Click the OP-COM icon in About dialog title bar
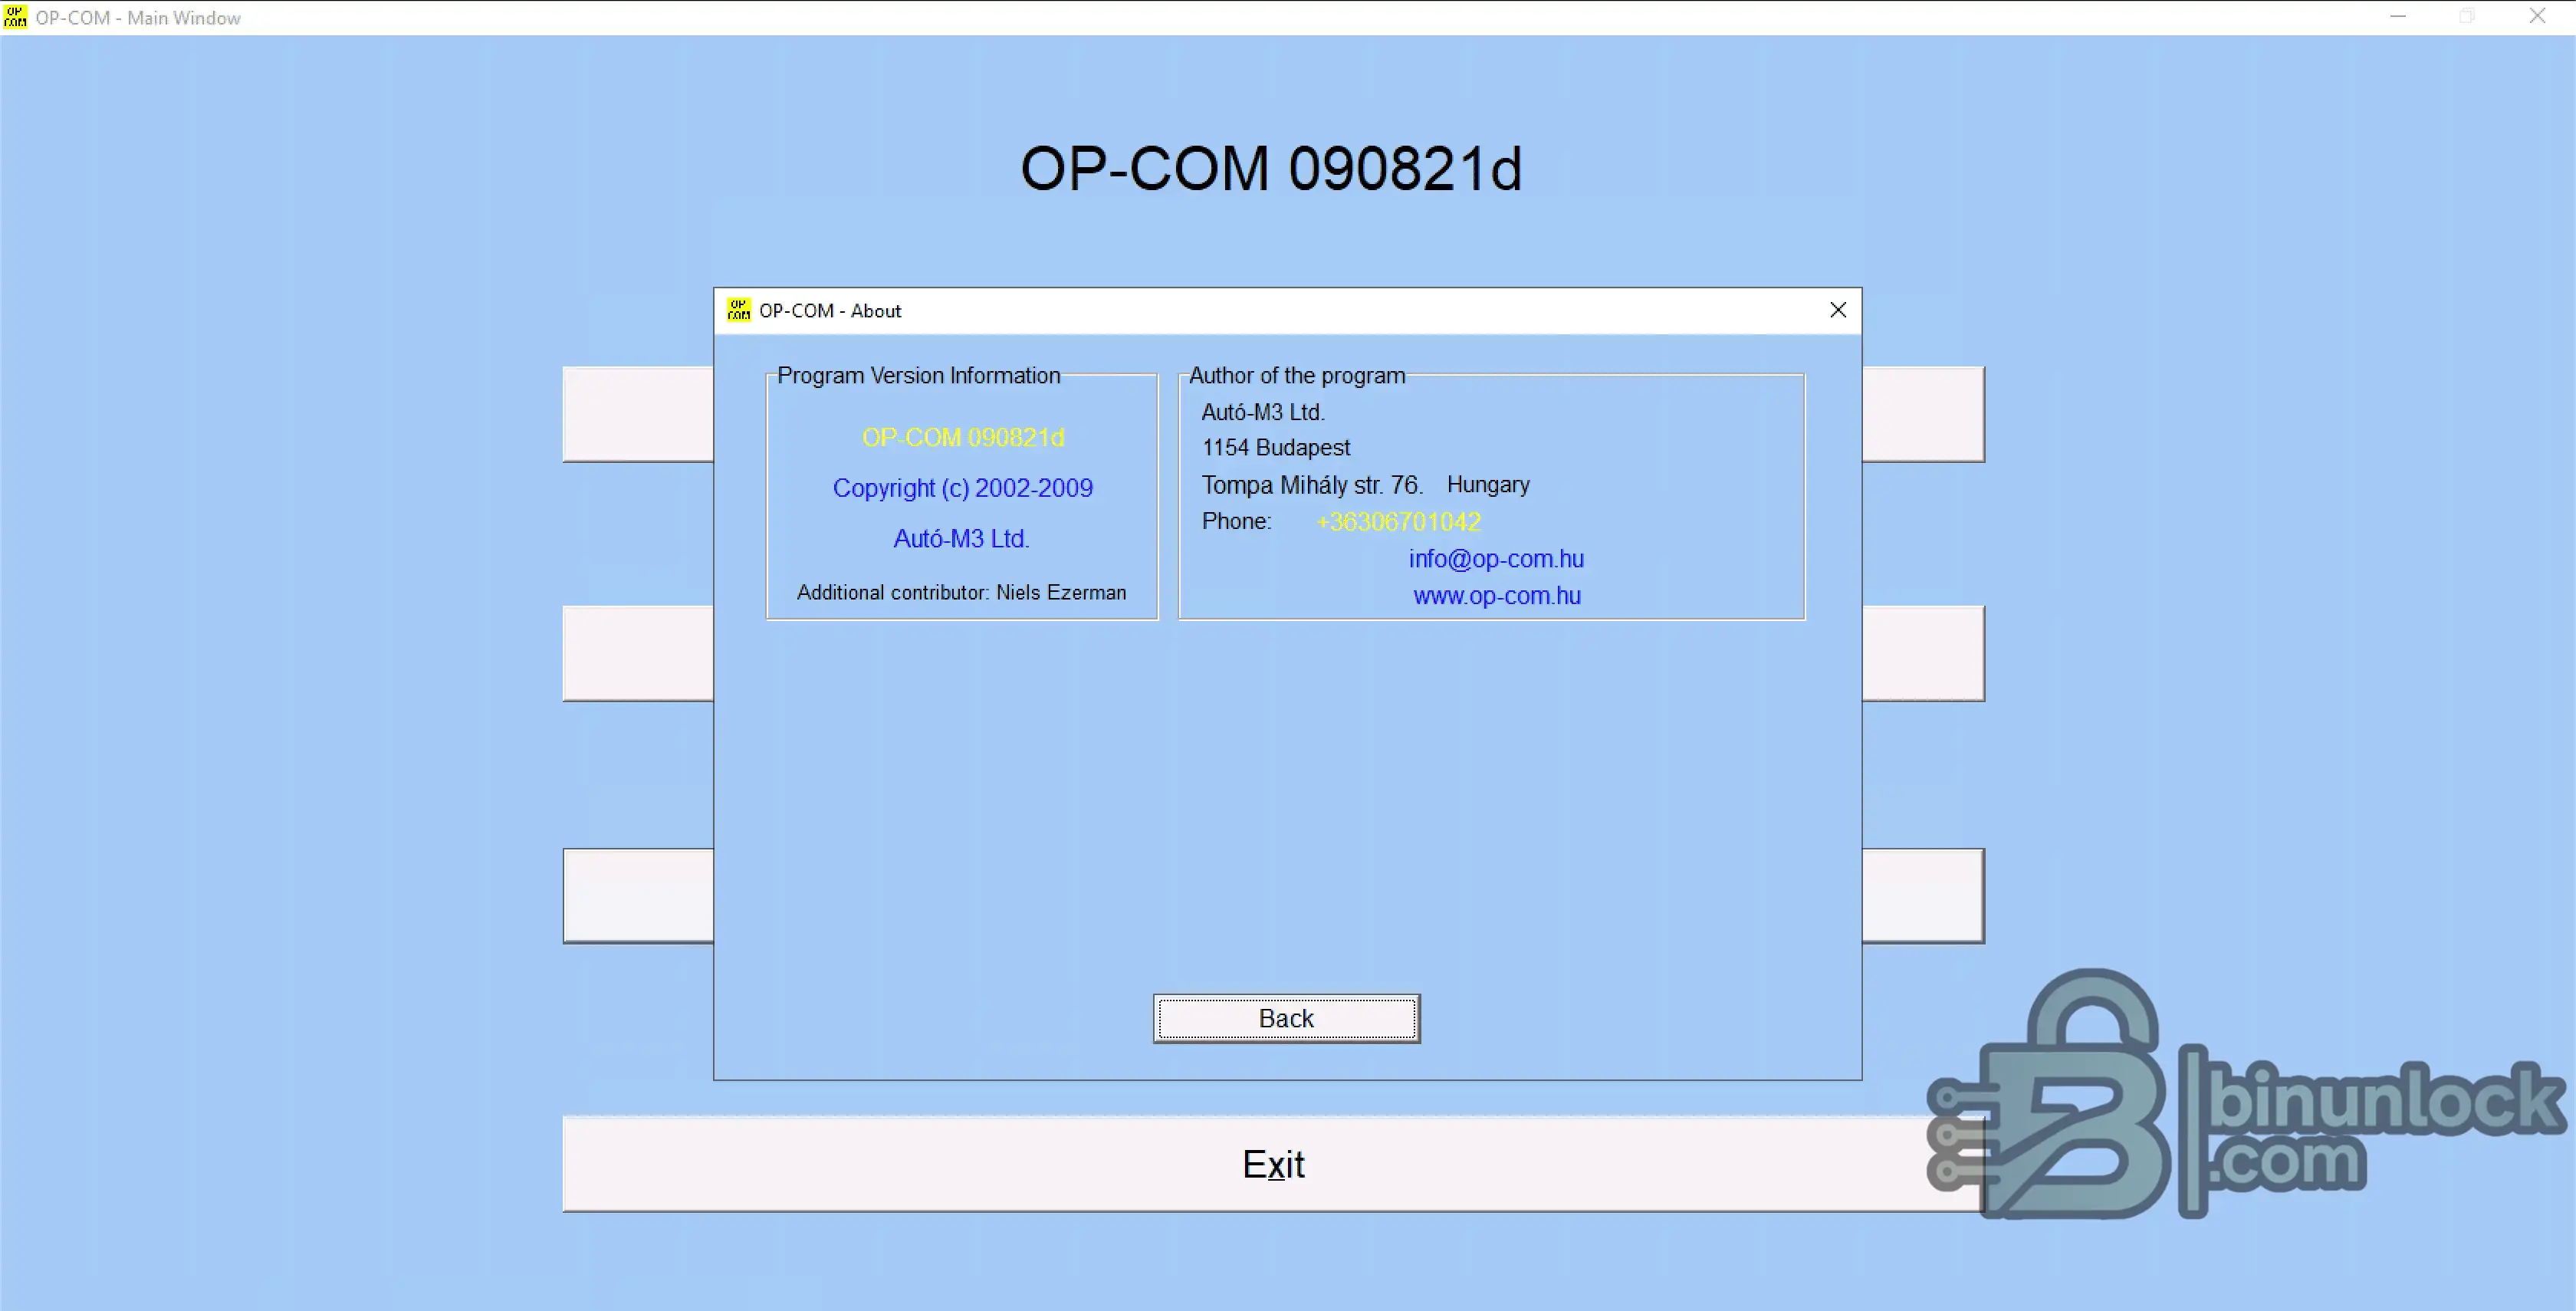Viewport: 2576px width, 1311px height. (739, 310)
